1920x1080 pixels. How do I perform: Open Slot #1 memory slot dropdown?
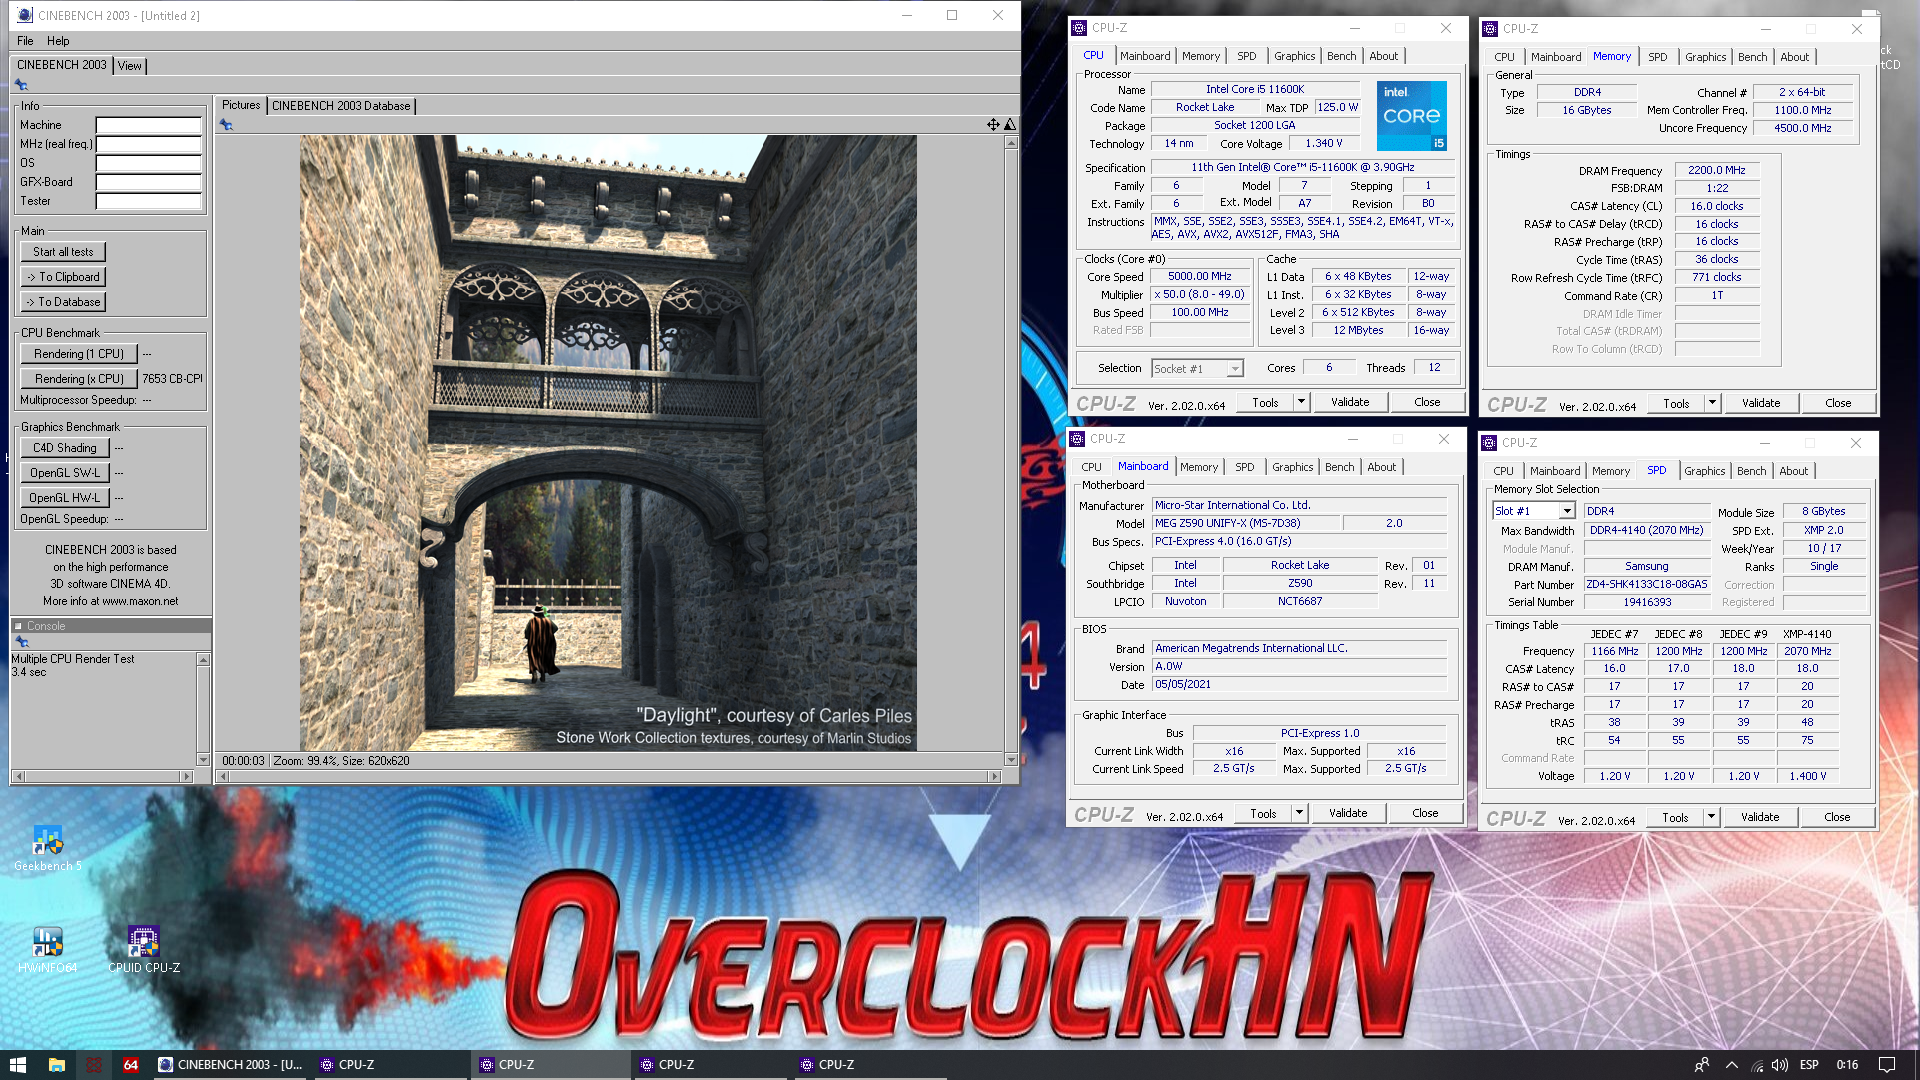pyautogui.click(x=1568, y=511)
